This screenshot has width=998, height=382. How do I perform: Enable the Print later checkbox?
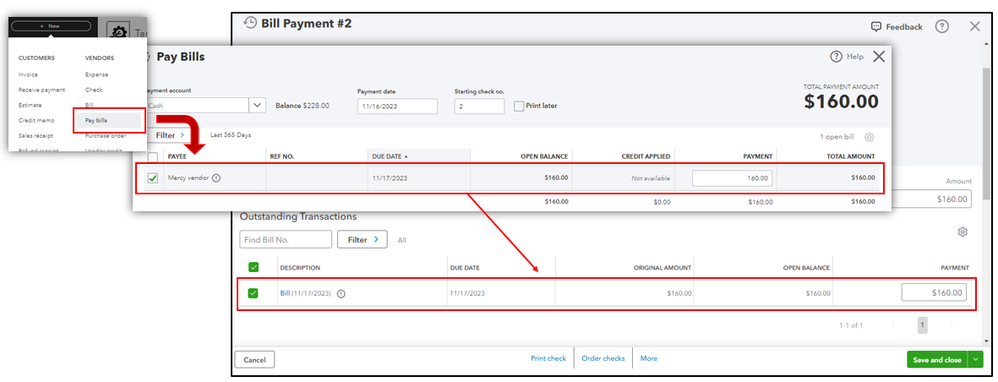coord(519,106)
